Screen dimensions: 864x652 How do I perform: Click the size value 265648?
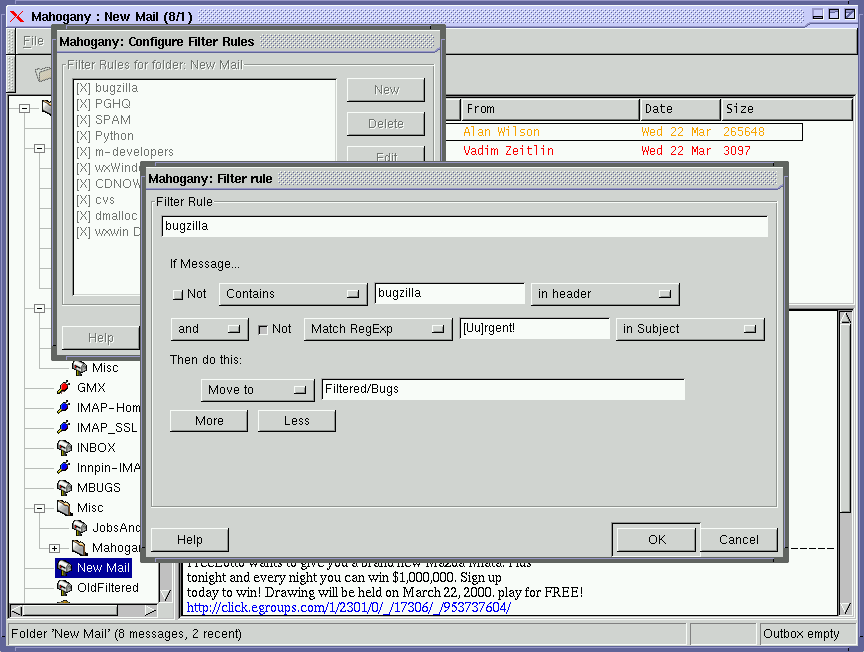744,132
